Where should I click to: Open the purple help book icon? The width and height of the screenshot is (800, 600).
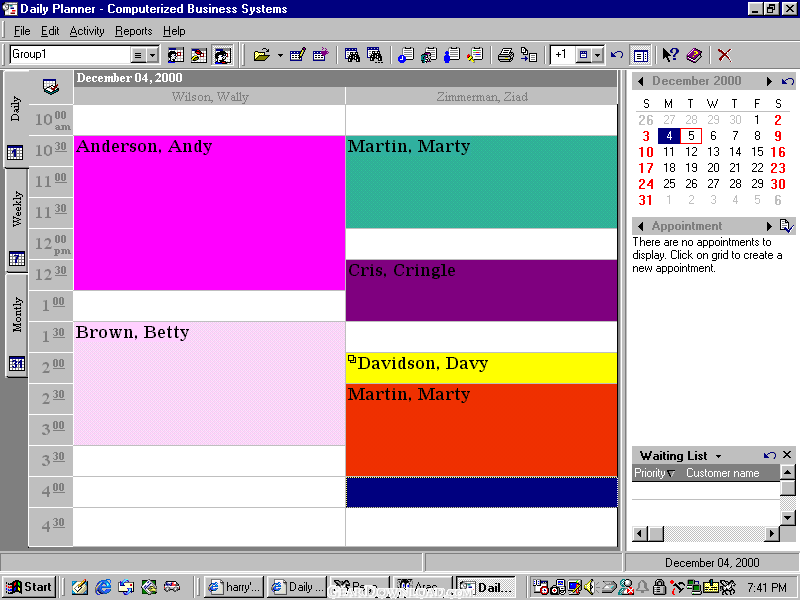[694, 55]
